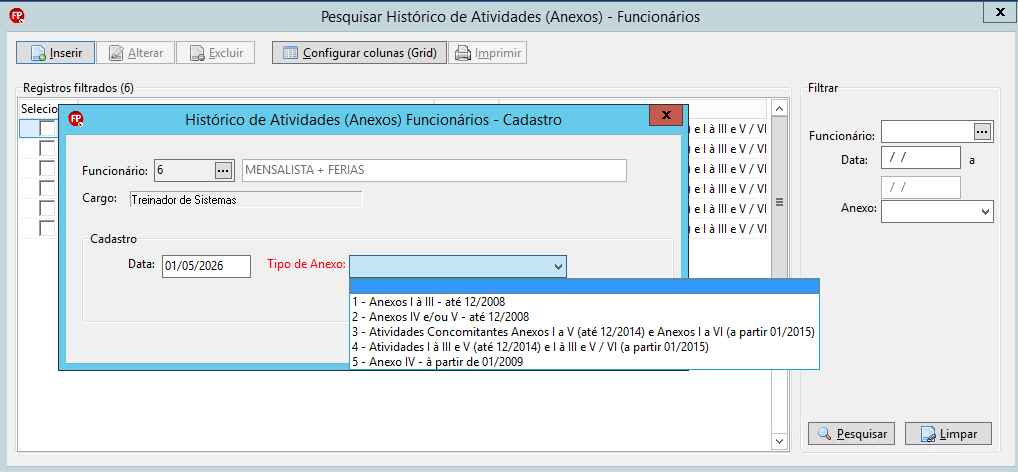1018x472 pixels.
Task: Click the Pesquisar search button
Action: click(852, 433)
